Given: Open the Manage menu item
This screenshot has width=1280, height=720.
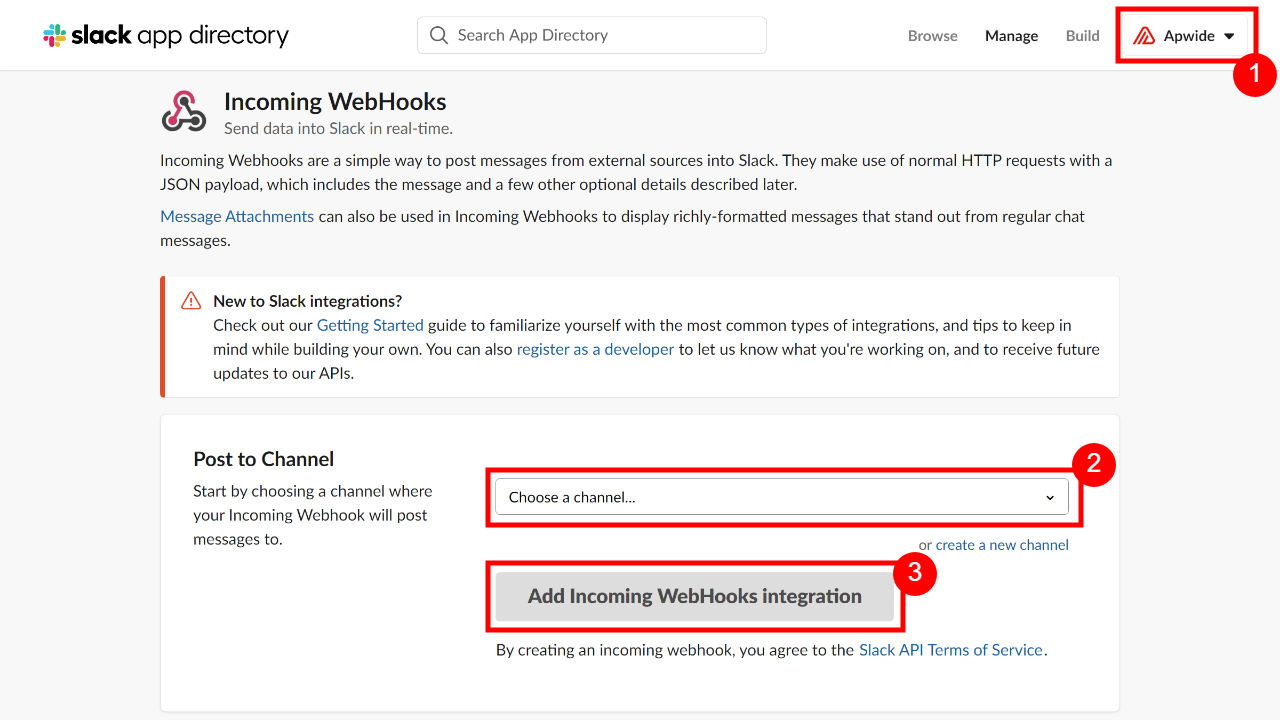Looking at the screenshot, I should [x=1011, y=36].
